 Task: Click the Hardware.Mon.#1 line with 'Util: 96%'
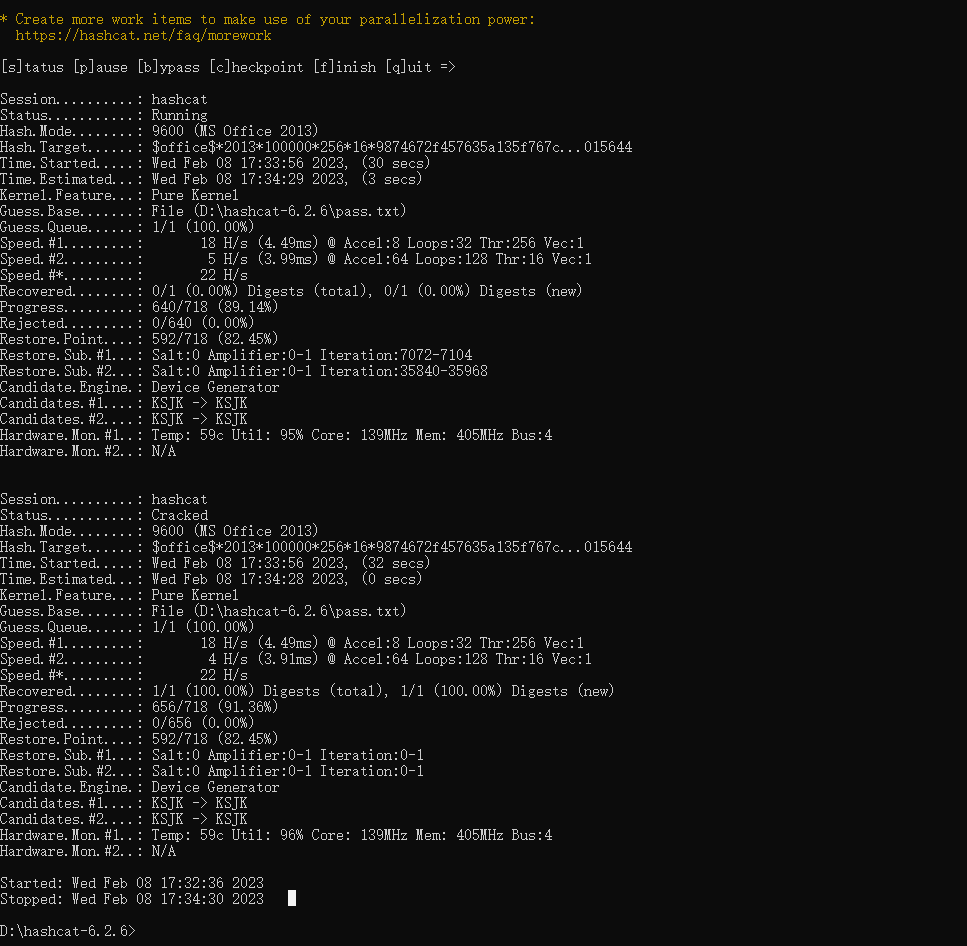click(276, 836)
